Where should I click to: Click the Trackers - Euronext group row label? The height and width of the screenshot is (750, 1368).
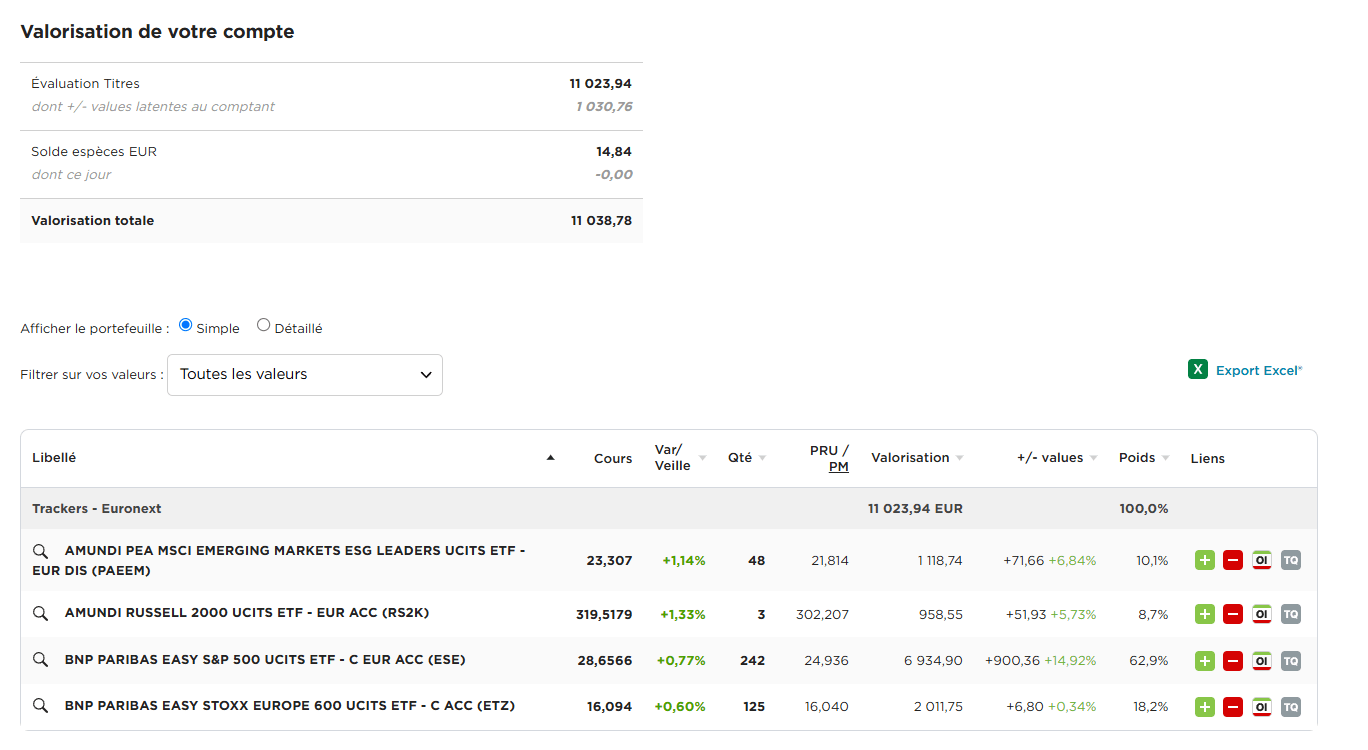point(97,509)
